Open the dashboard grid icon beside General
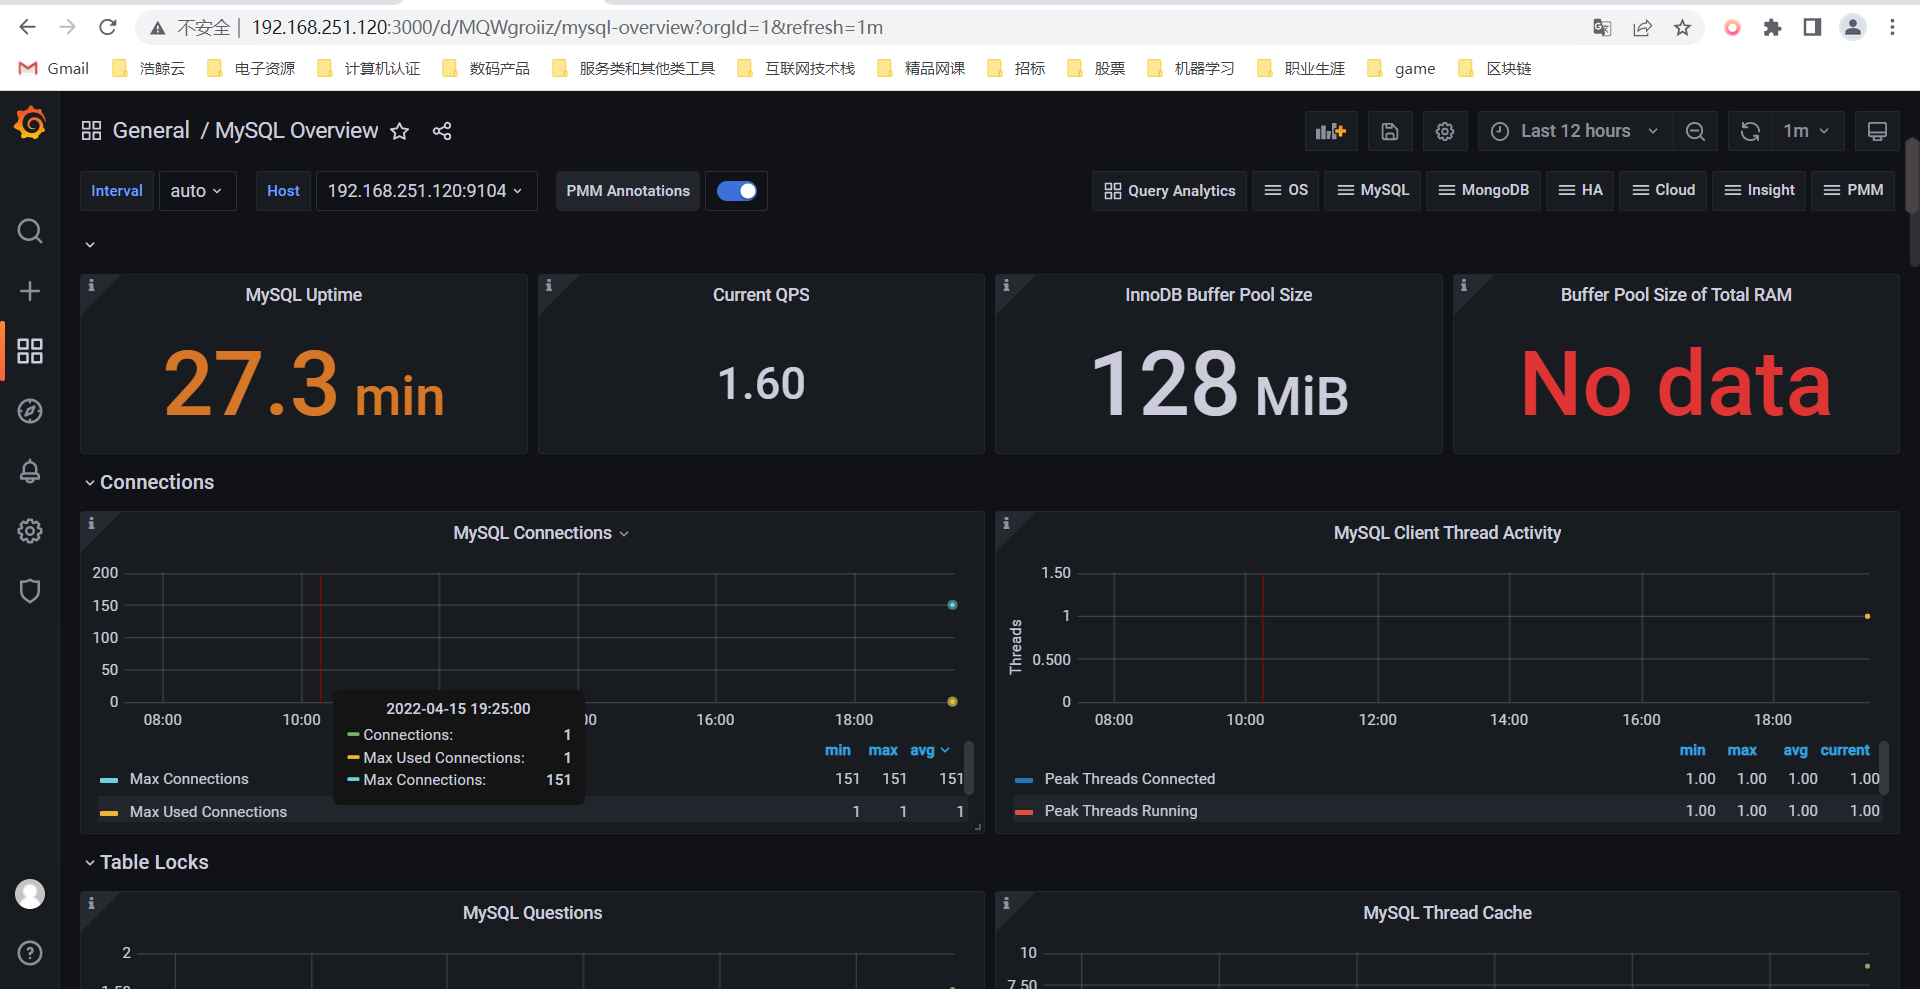 (91, 131)
